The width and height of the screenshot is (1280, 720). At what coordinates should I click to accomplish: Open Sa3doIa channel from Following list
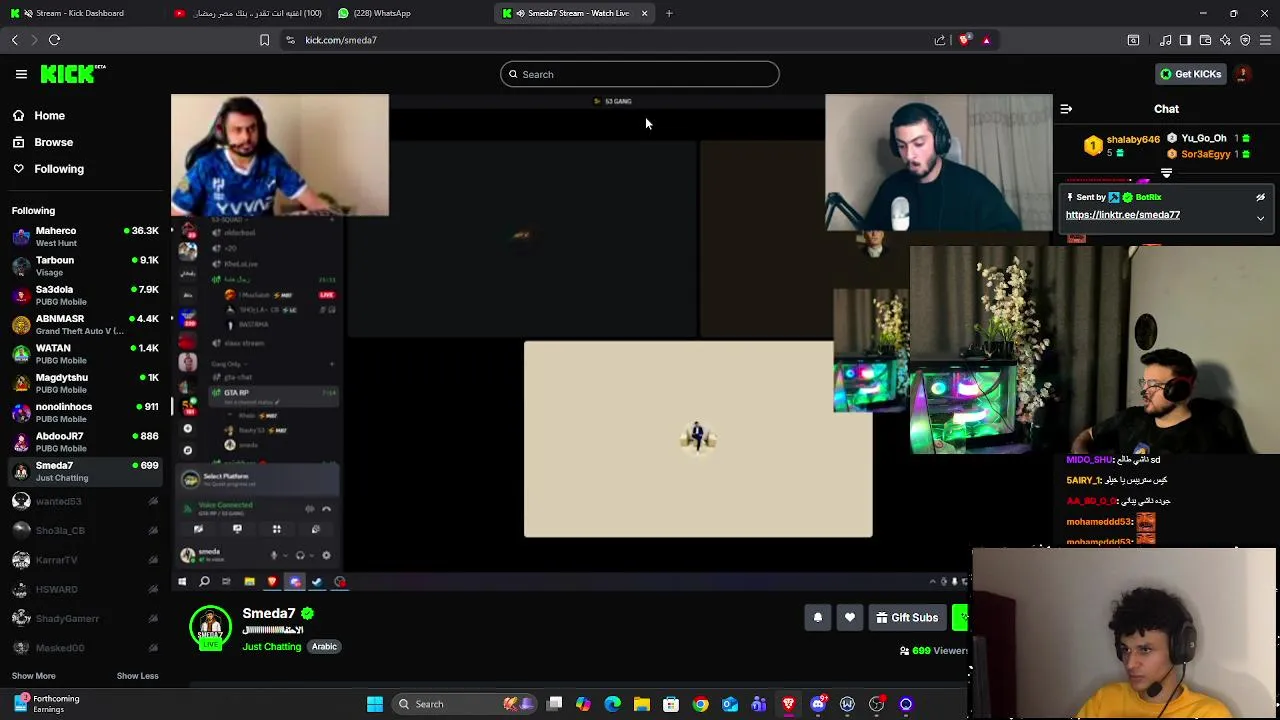click(85, 295)
